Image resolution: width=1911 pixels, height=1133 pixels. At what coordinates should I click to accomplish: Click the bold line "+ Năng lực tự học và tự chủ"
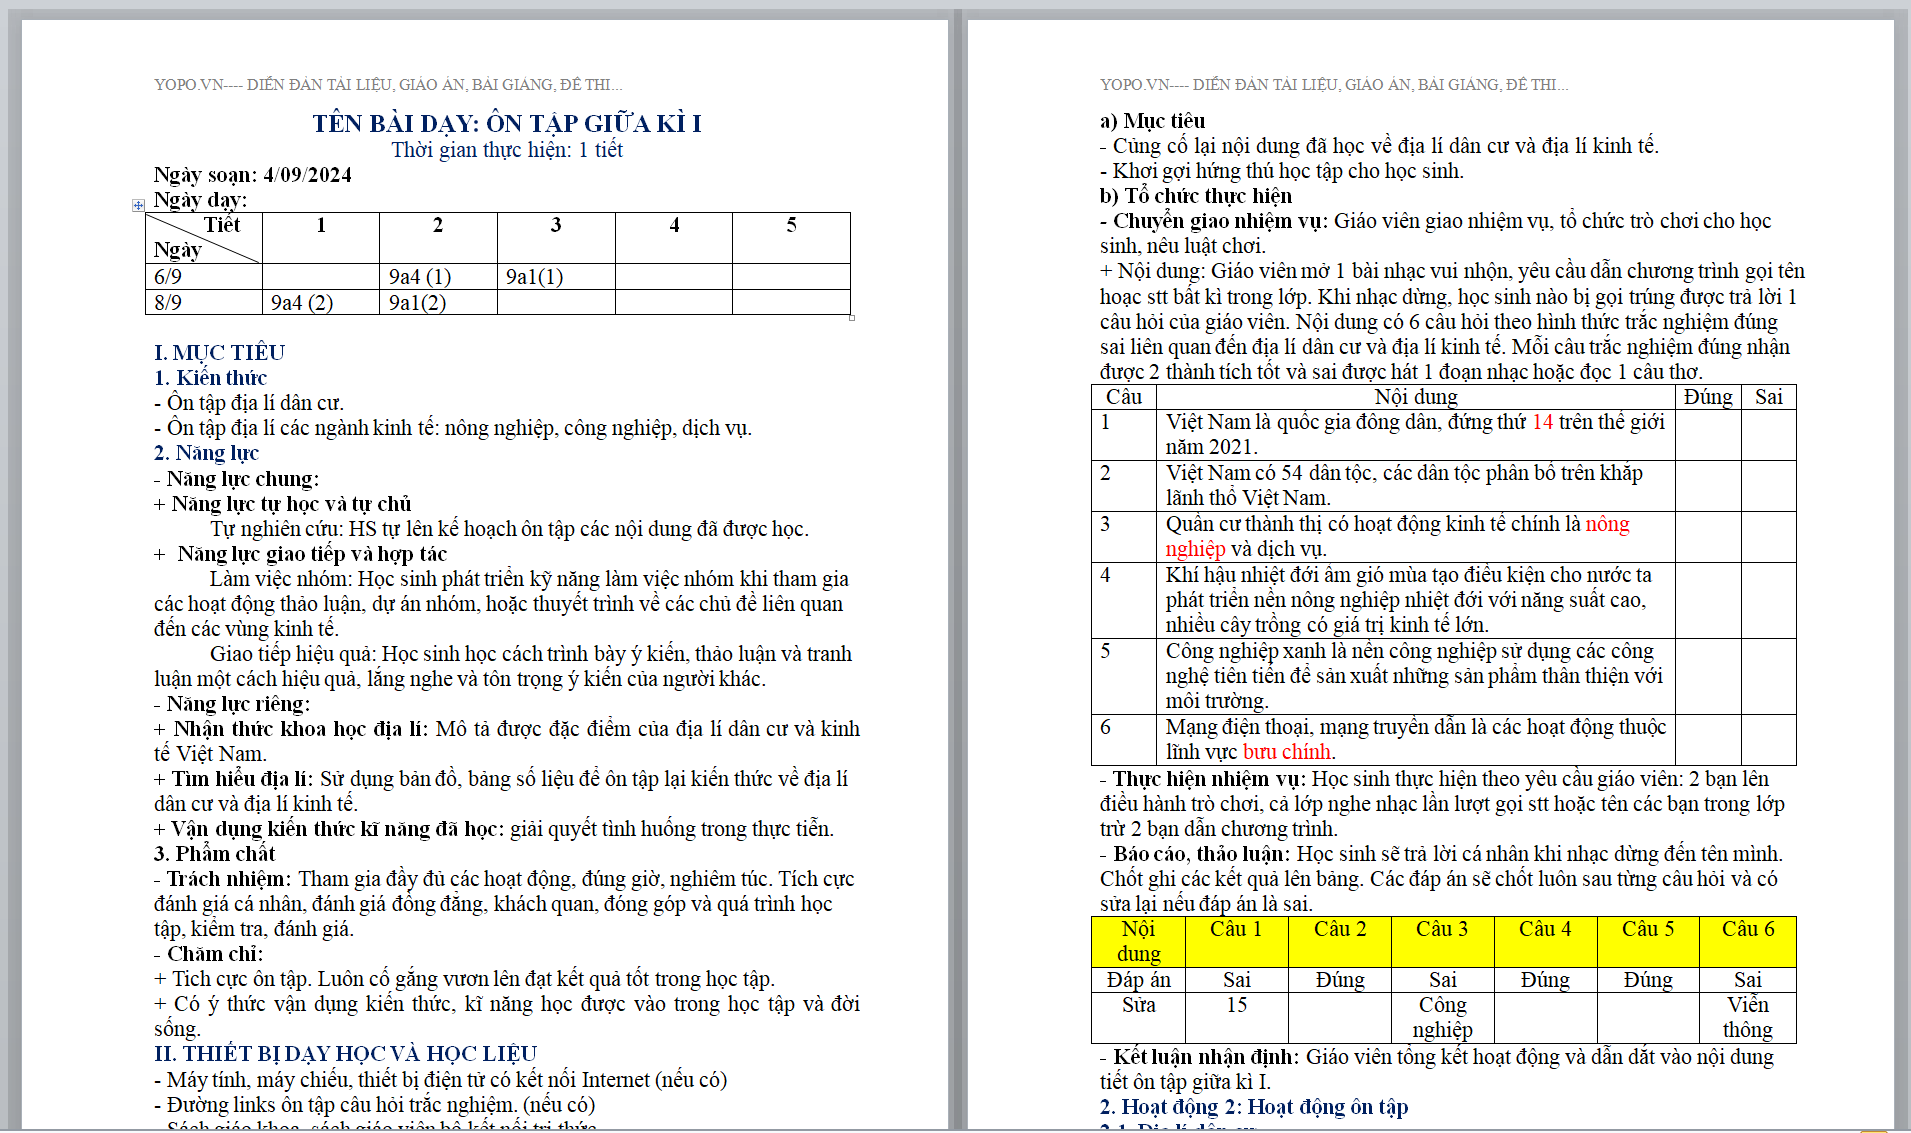pos(282,504)
